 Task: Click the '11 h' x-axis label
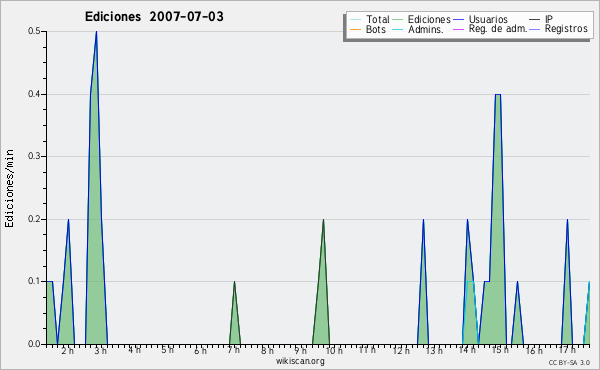pyautogui.click(x=367, y=350)
